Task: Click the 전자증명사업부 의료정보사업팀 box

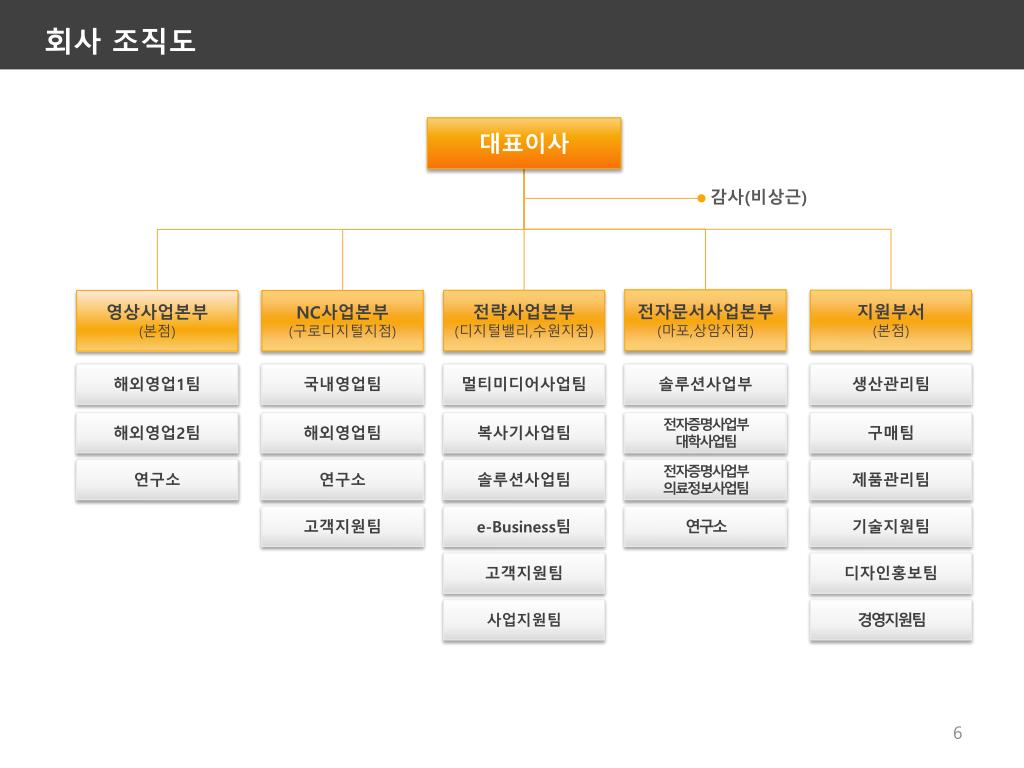Action: [705, 480]
